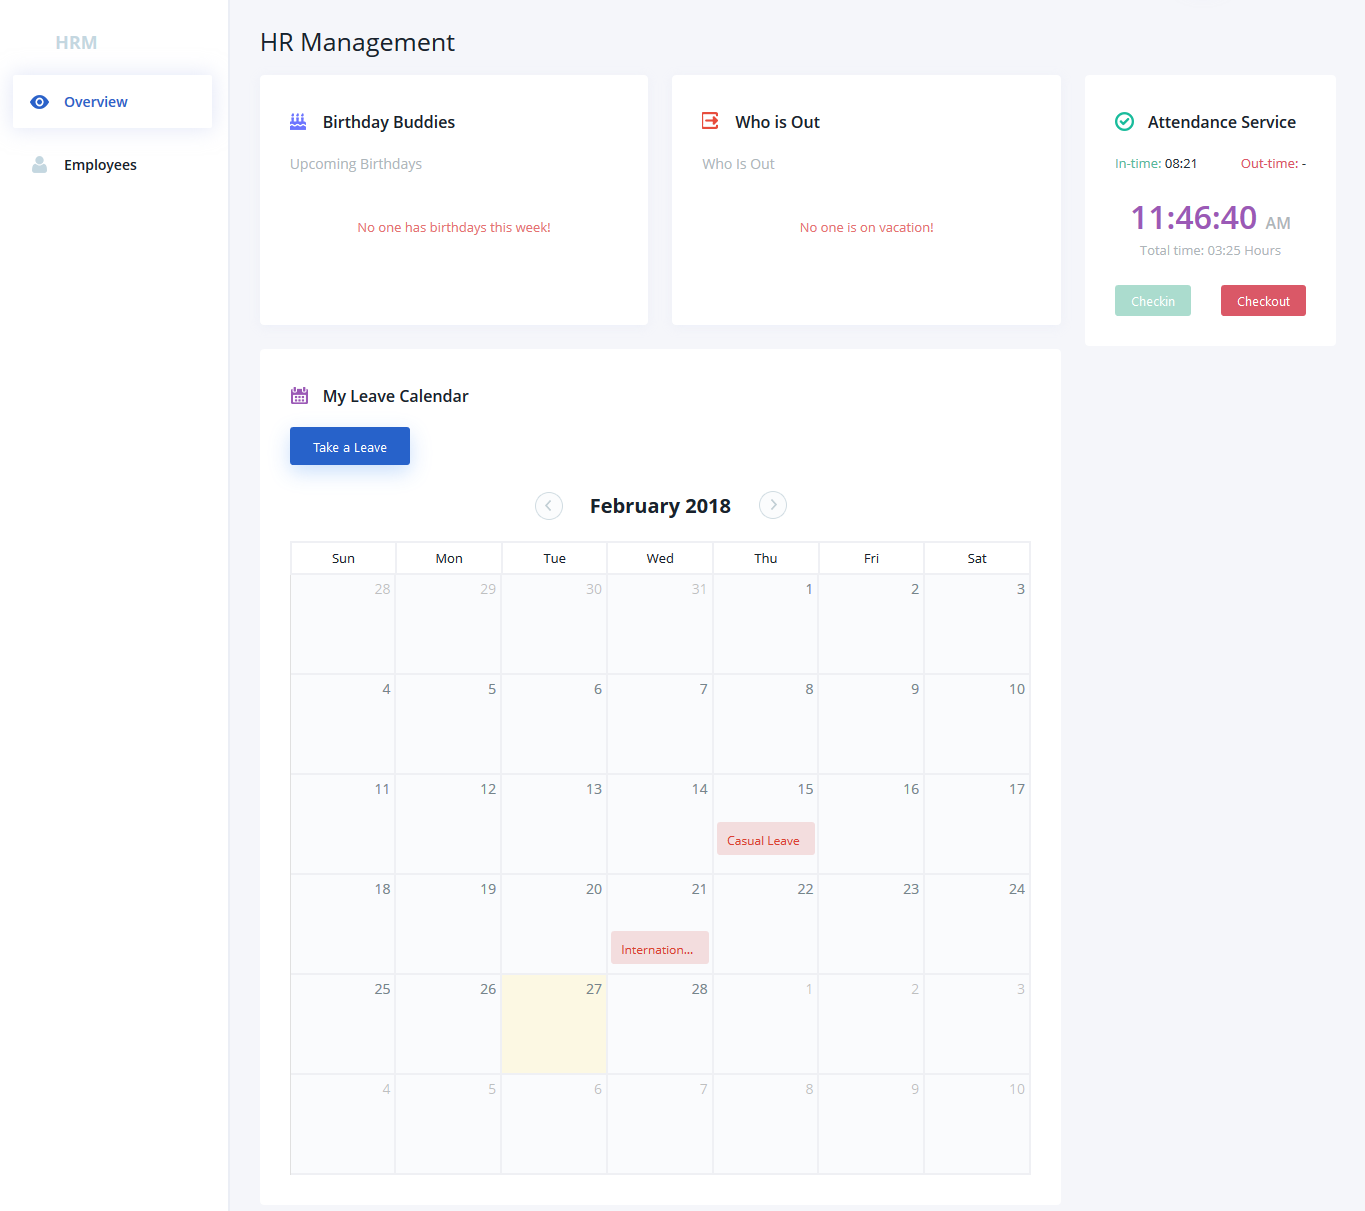
Task: Click No one has birthdays this week message
Action: click(x=454, y=227)
